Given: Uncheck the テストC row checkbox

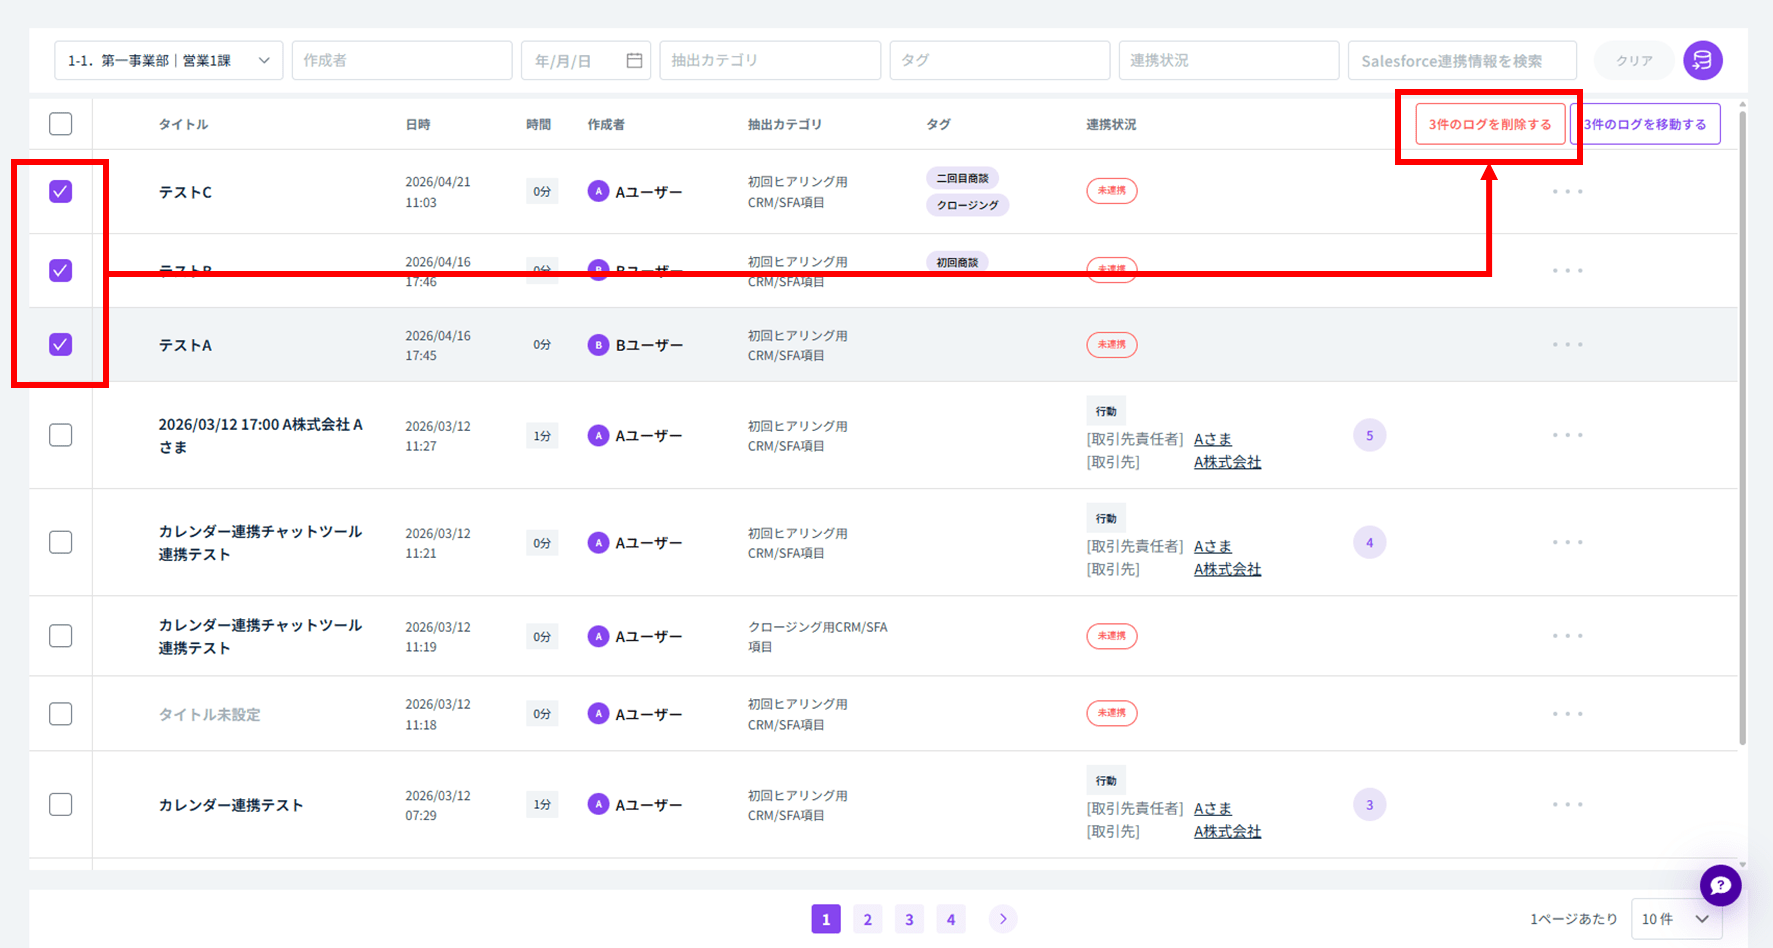Looking at the screenshot, I should (61, 191).
